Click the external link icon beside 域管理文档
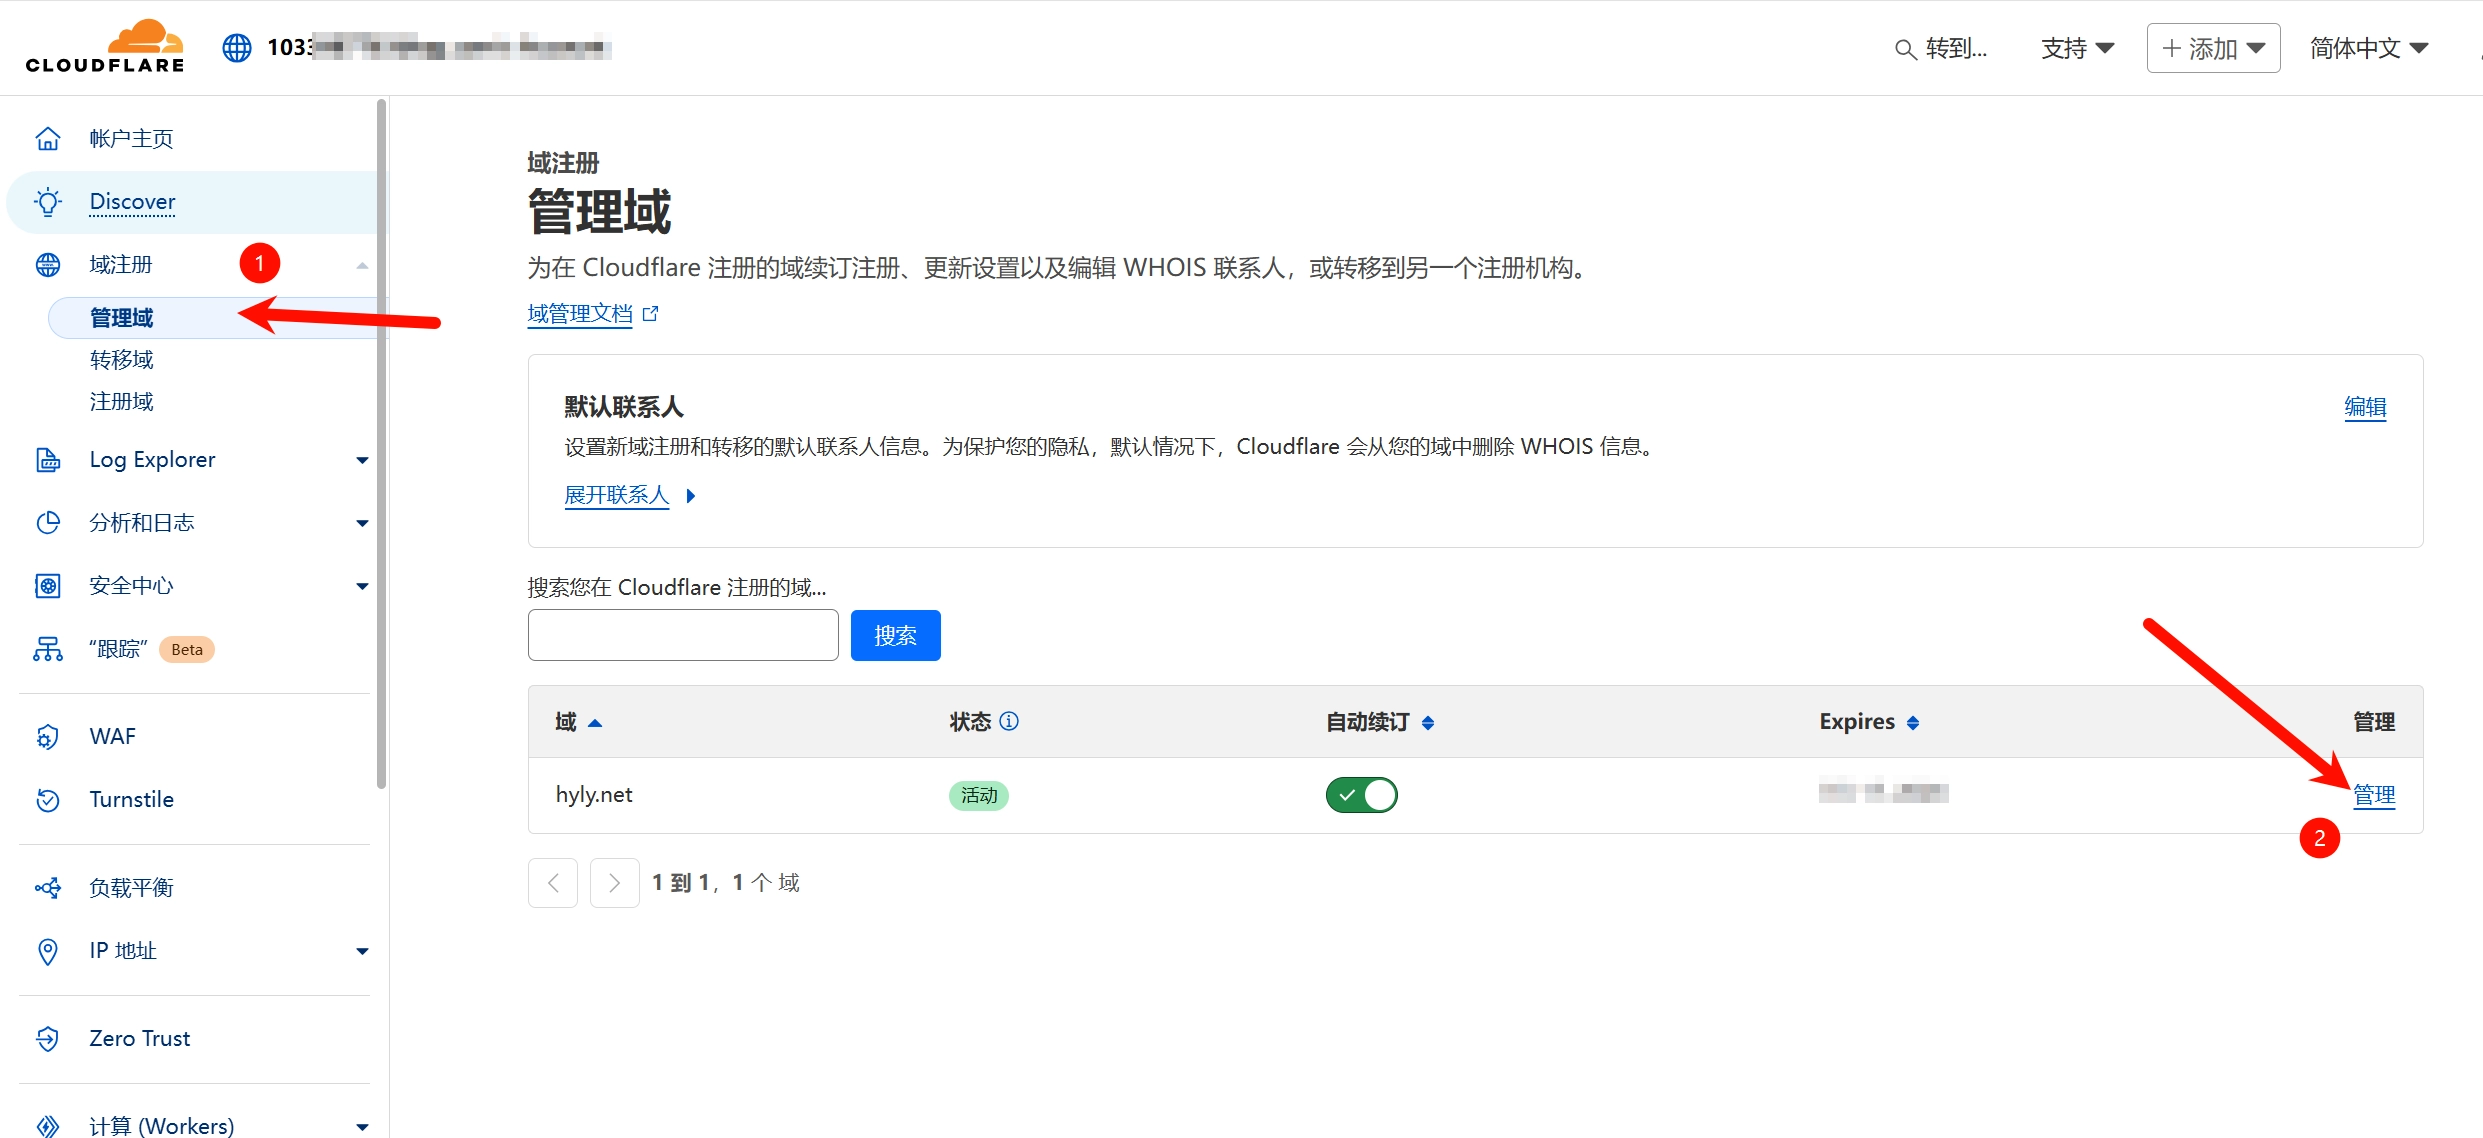The height and width of the screenshot is (1138, 2483). coord(651,314)
